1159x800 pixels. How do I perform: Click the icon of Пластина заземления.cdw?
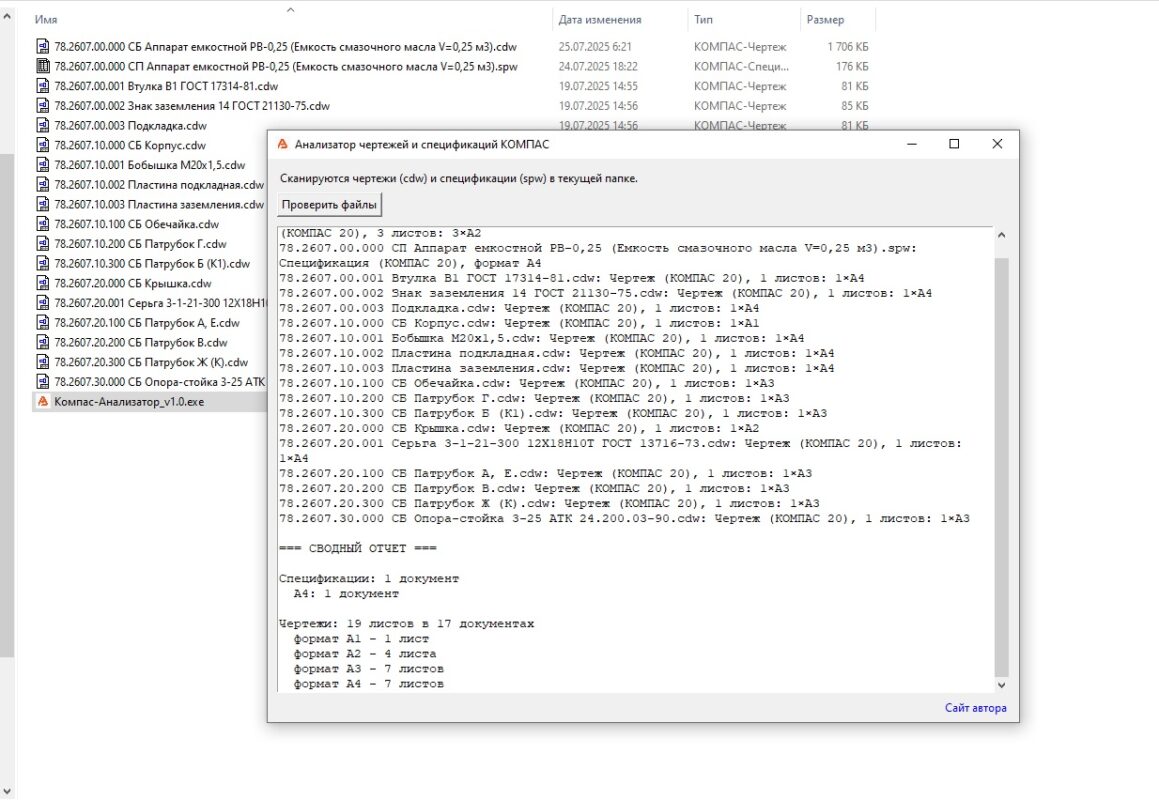pos(43,204)
